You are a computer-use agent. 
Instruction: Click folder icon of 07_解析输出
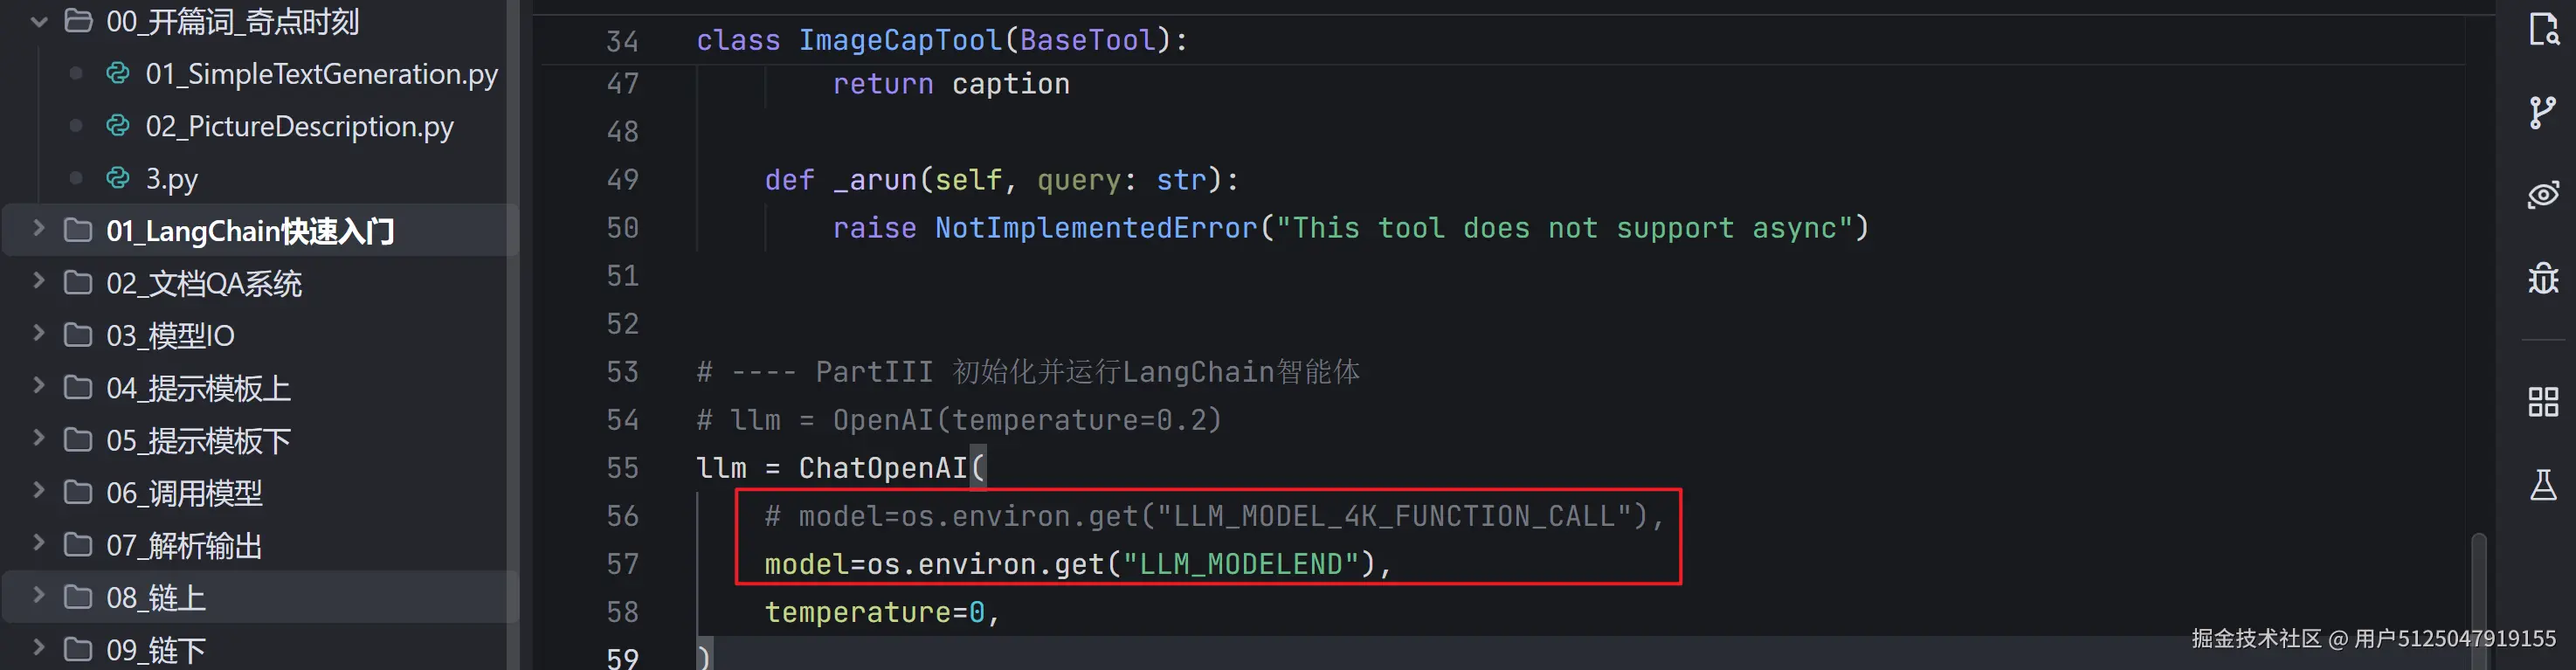pos(78,545)
